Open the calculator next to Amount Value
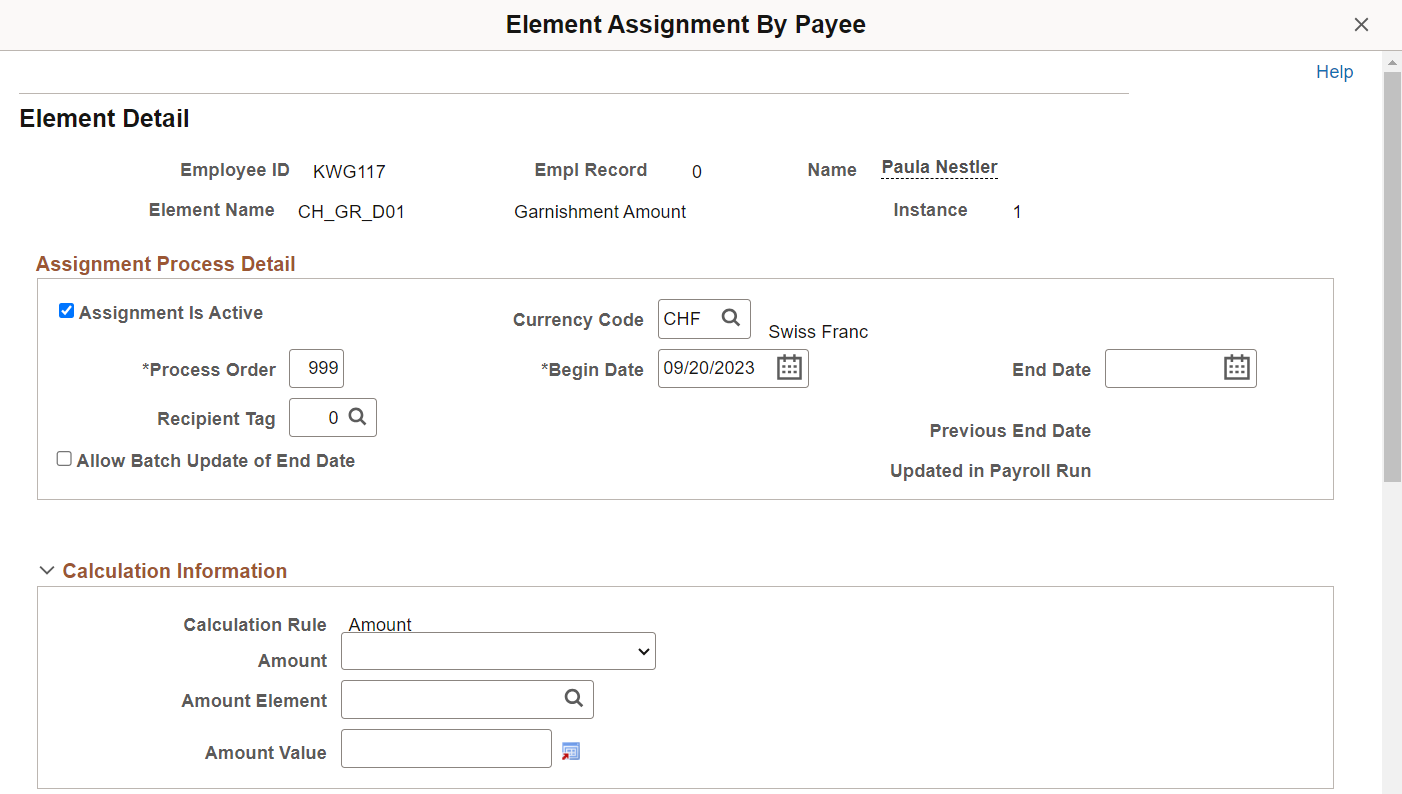Image resolution: width=1402 pixels, height=794 pixels. (571, 751)
